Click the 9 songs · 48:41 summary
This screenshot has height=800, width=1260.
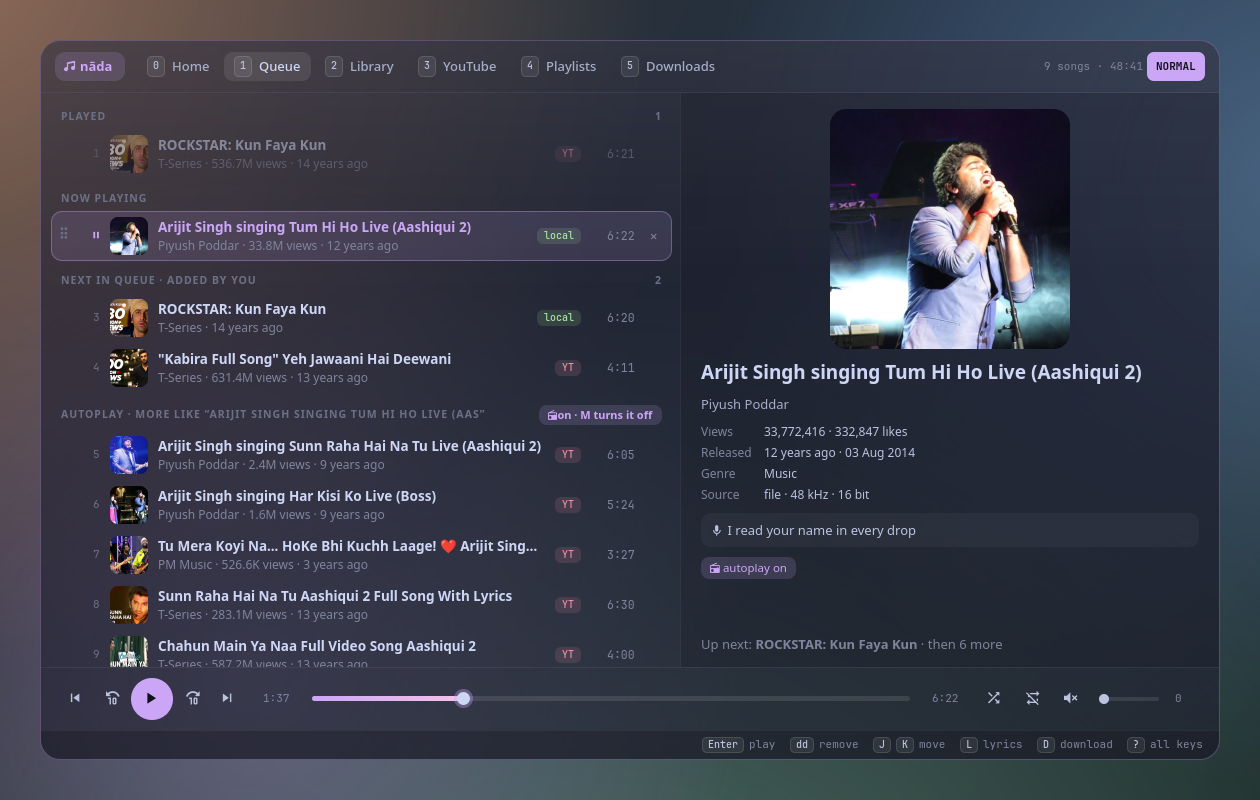pos(1093,66)
